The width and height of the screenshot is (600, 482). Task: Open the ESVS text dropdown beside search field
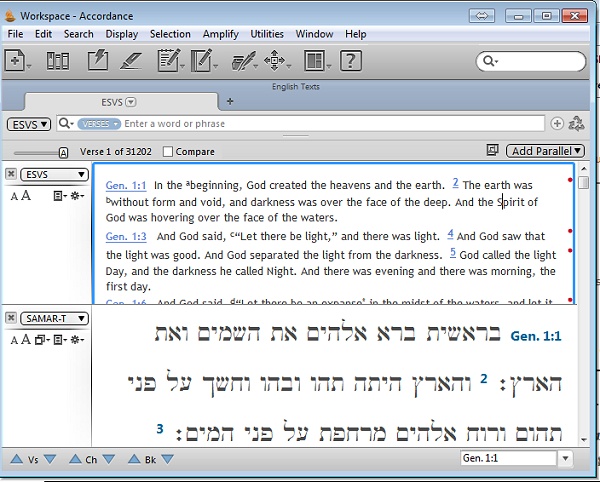tap(29, 124)
